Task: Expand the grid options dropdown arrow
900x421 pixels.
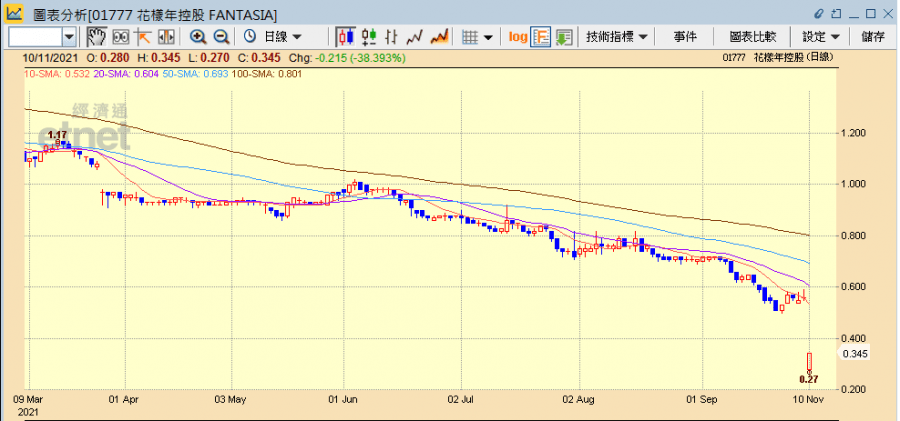Action: (488, 37)
